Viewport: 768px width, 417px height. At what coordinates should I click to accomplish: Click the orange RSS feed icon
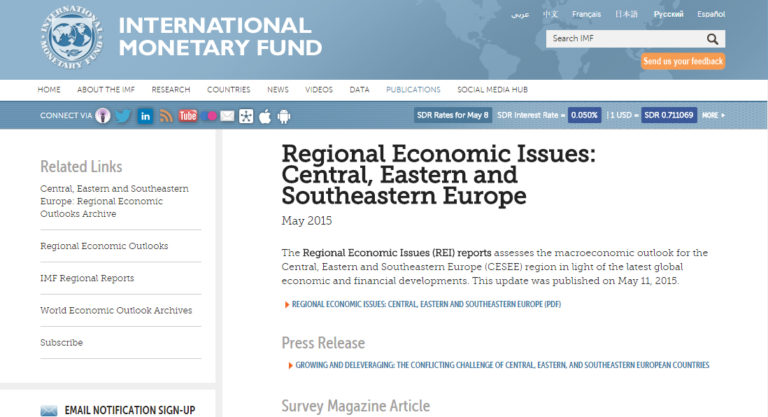tap(166, 116)
